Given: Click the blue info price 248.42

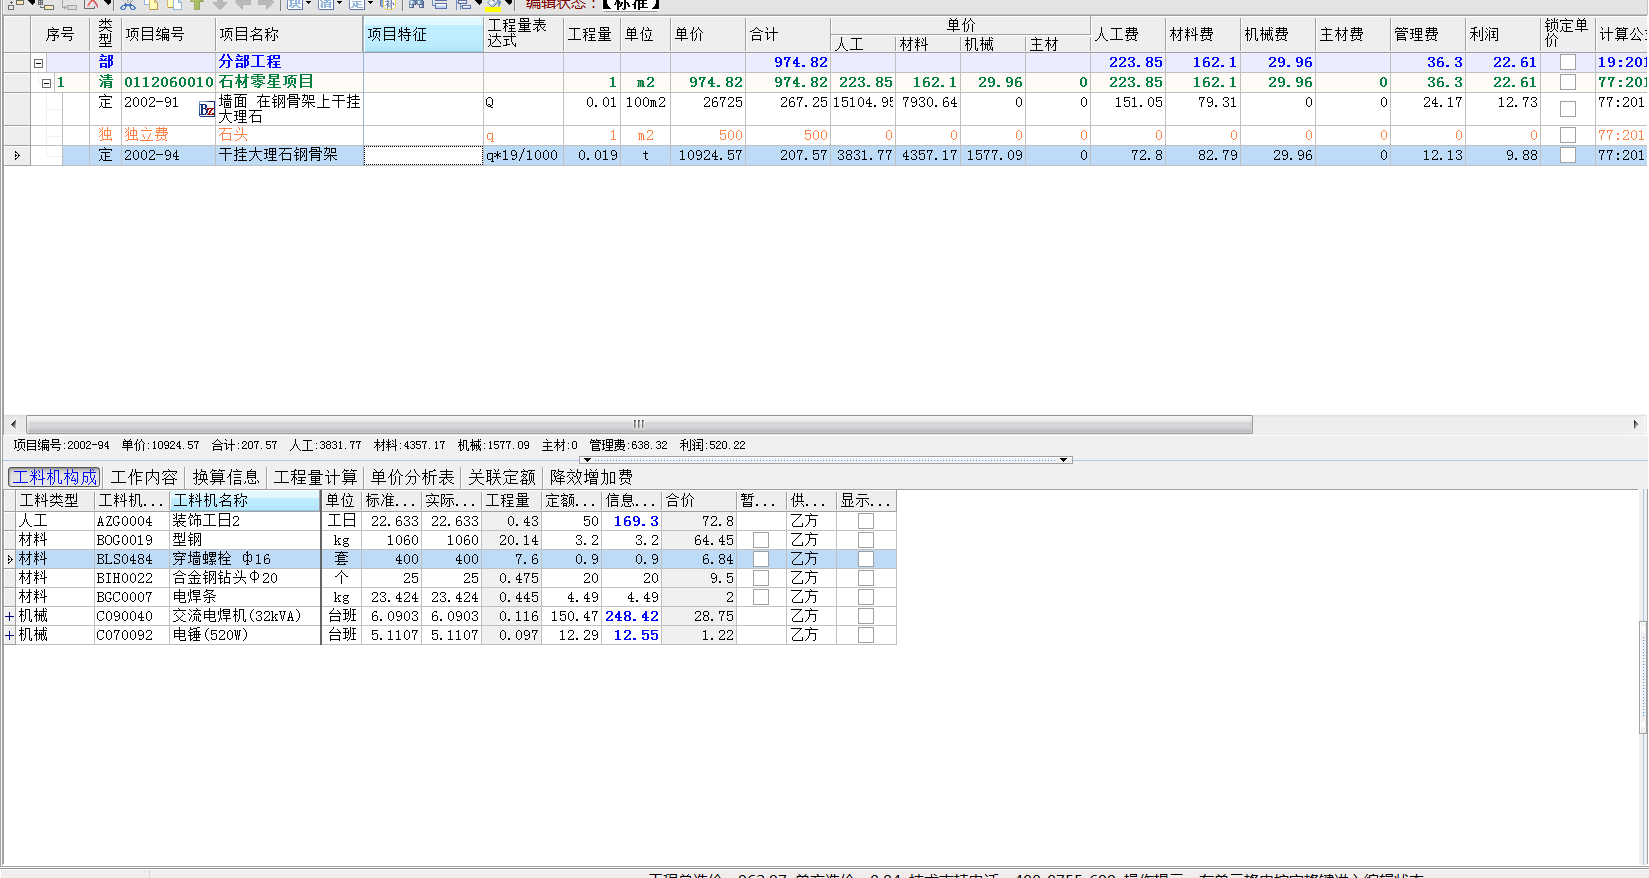Looking at the screenshot, I should coord(632,616).
